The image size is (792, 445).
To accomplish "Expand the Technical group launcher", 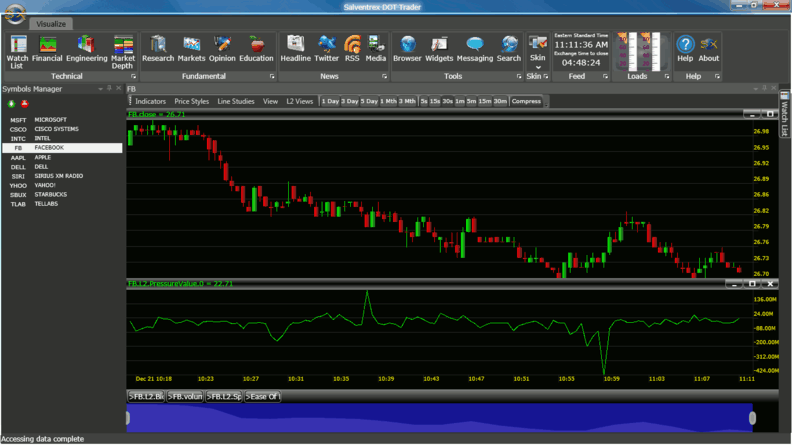I will click(133, 77).
